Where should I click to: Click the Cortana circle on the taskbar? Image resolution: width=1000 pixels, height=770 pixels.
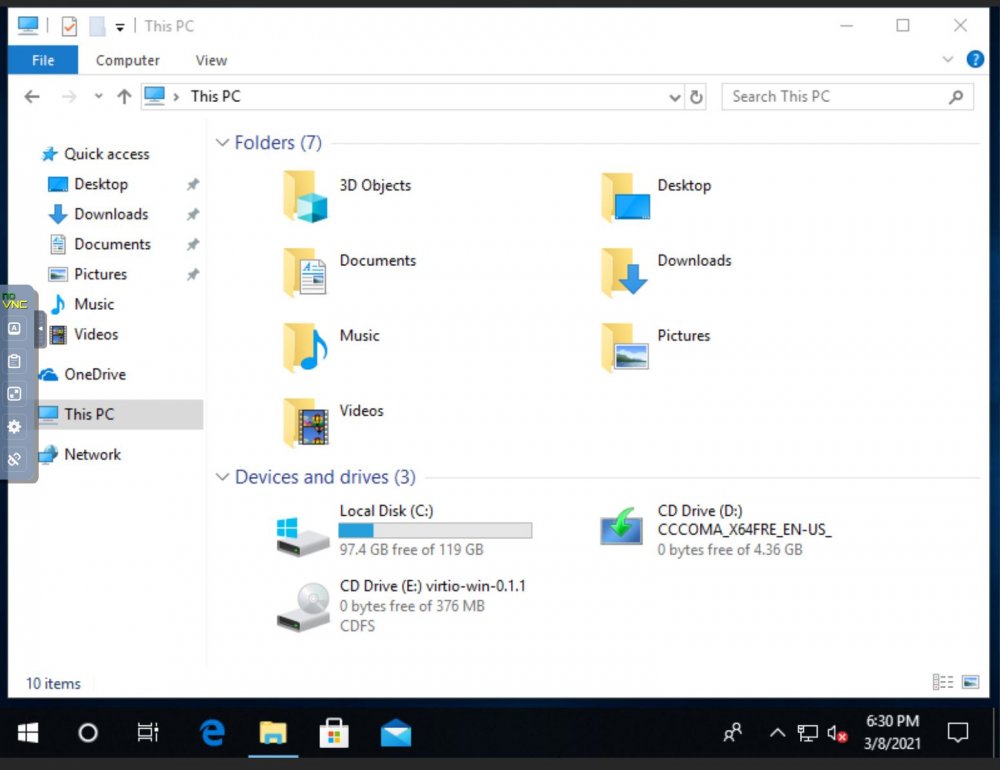pos(88,732)
